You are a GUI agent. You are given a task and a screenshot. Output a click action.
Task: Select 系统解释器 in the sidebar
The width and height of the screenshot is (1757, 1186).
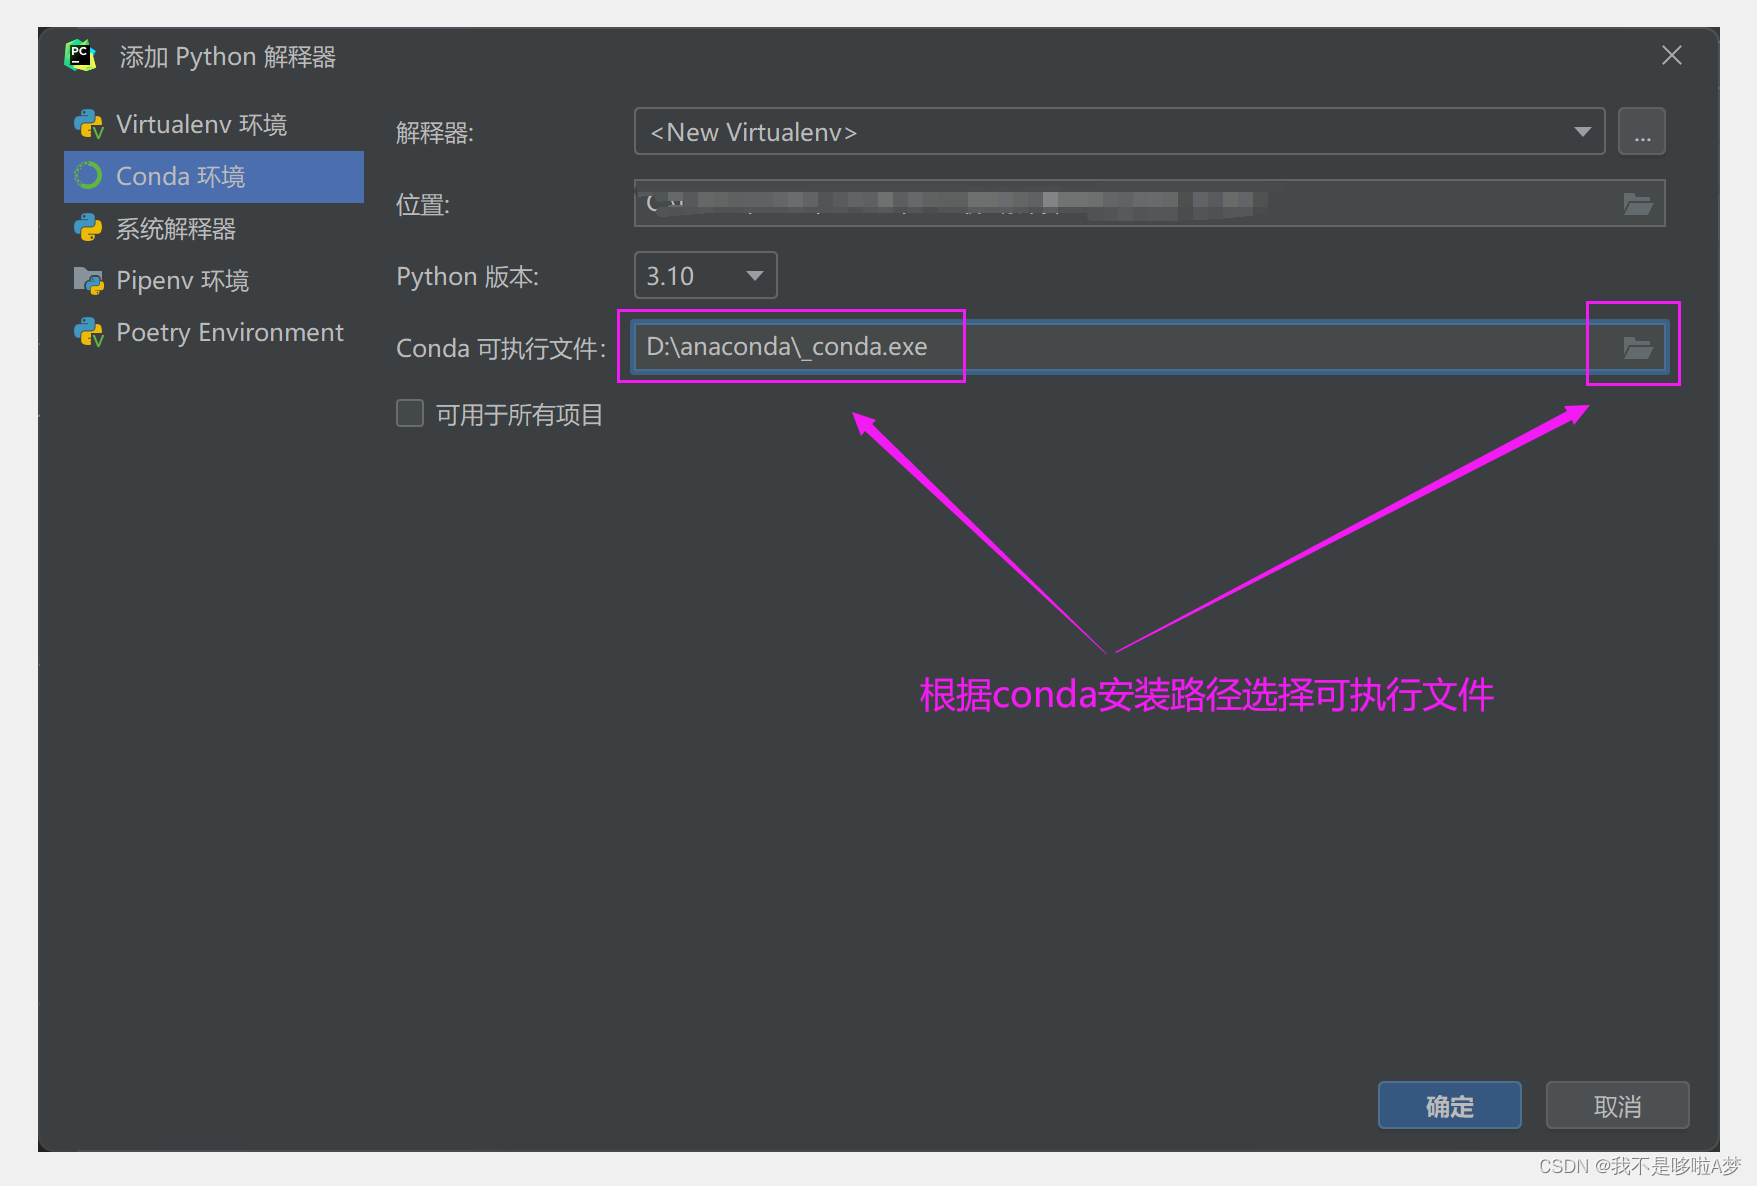click(x=214, y=228)
